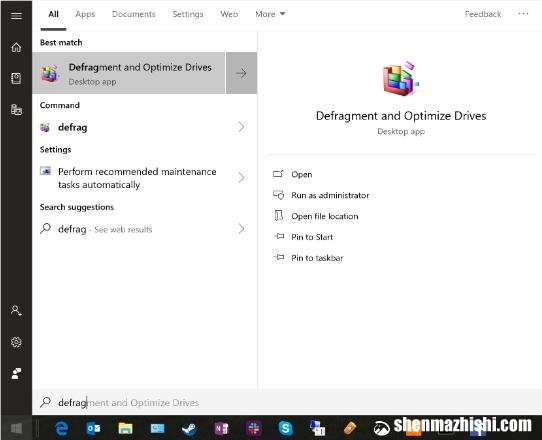This screenshot has height=440, width=542.
Task: Switch to the Documents tab
Action: pyautogui.click(x=133, y=14)
